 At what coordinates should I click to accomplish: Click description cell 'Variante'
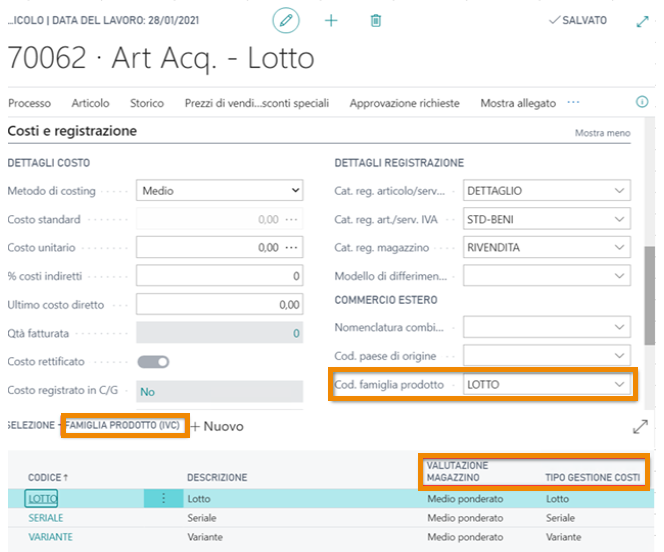[205, 537]
